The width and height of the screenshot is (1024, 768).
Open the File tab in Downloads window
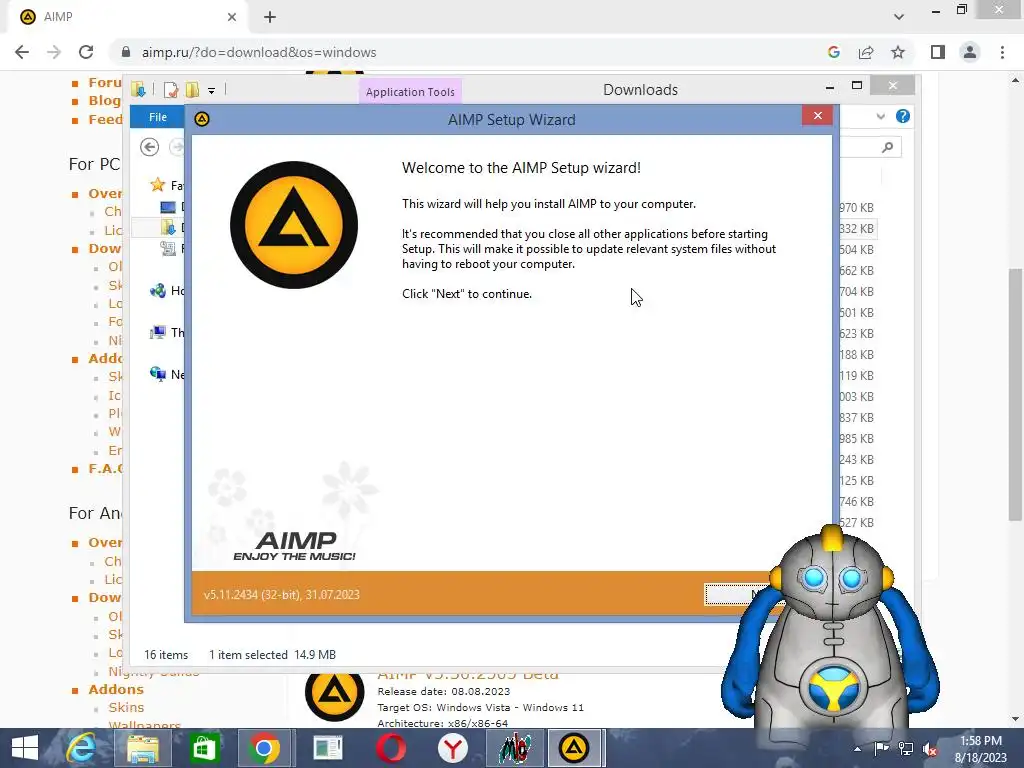point(157,117)
